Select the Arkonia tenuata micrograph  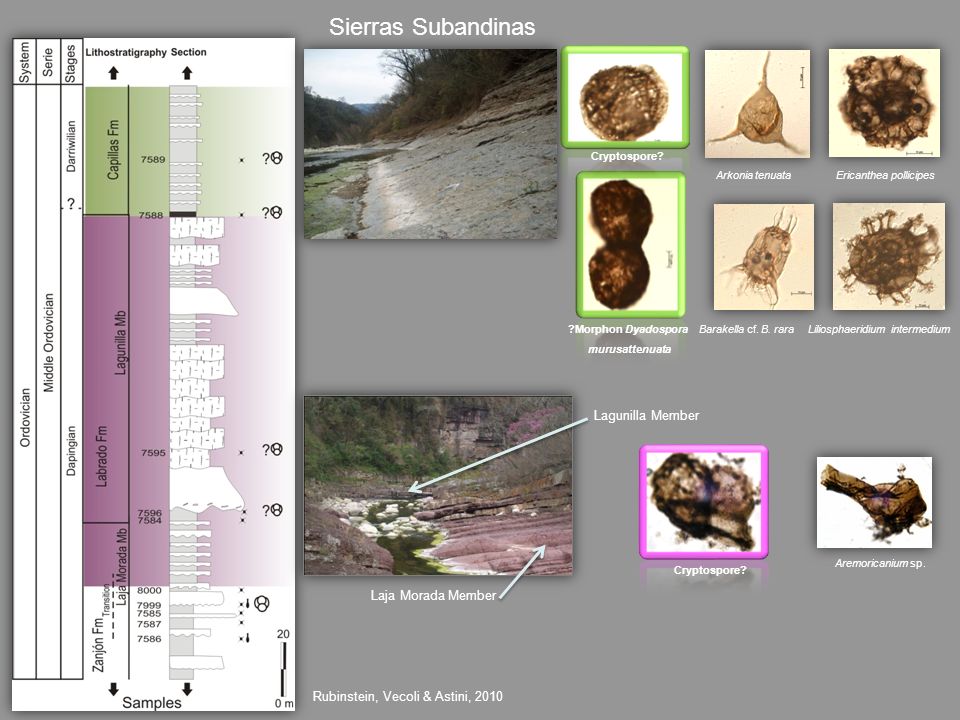(757, 103)
